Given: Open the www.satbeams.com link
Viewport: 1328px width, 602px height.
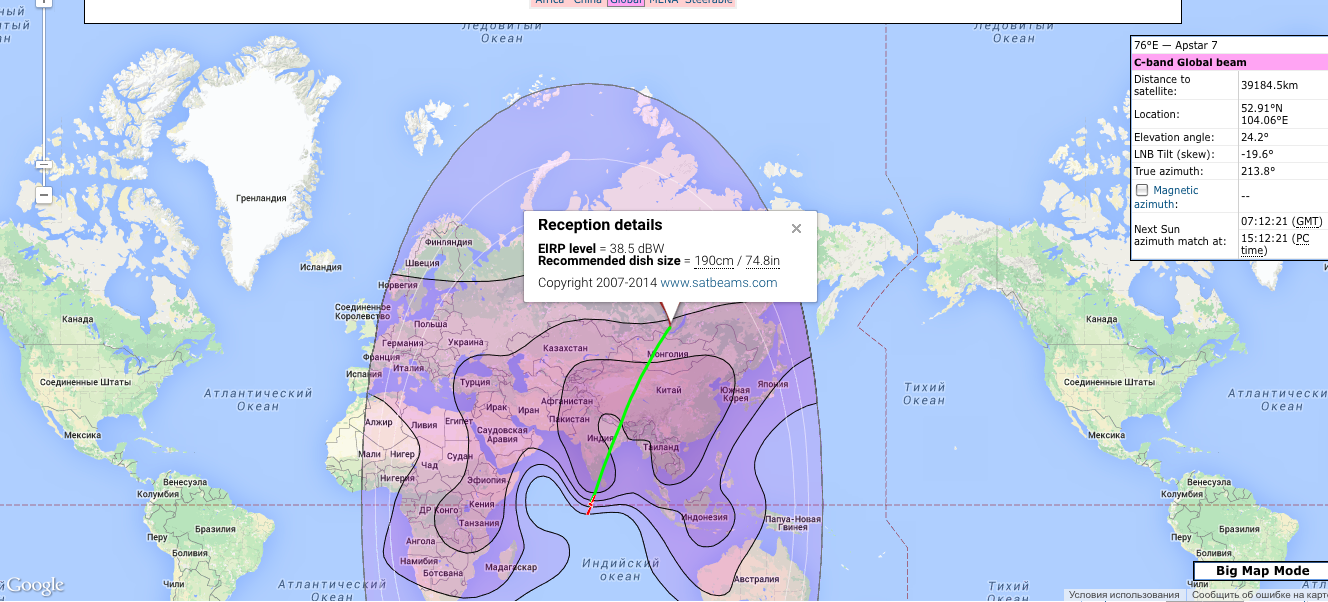Looking at the screenshot, I should coord(718,283).
